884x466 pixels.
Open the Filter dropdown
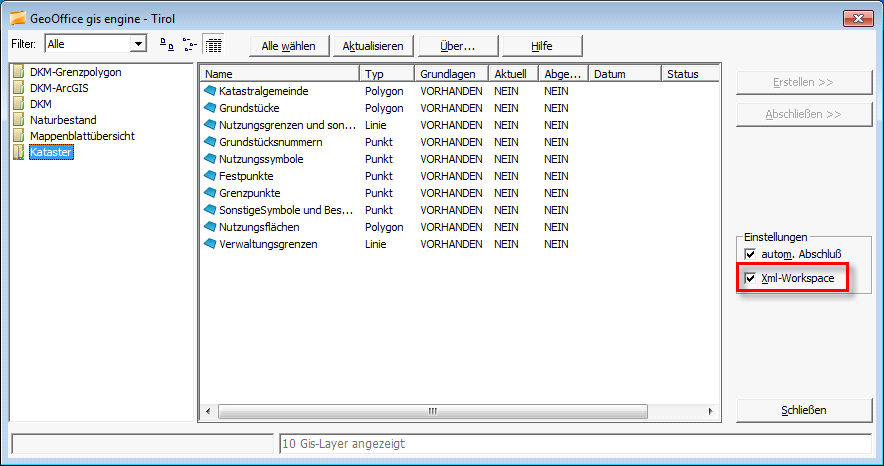tap(138, 44)
